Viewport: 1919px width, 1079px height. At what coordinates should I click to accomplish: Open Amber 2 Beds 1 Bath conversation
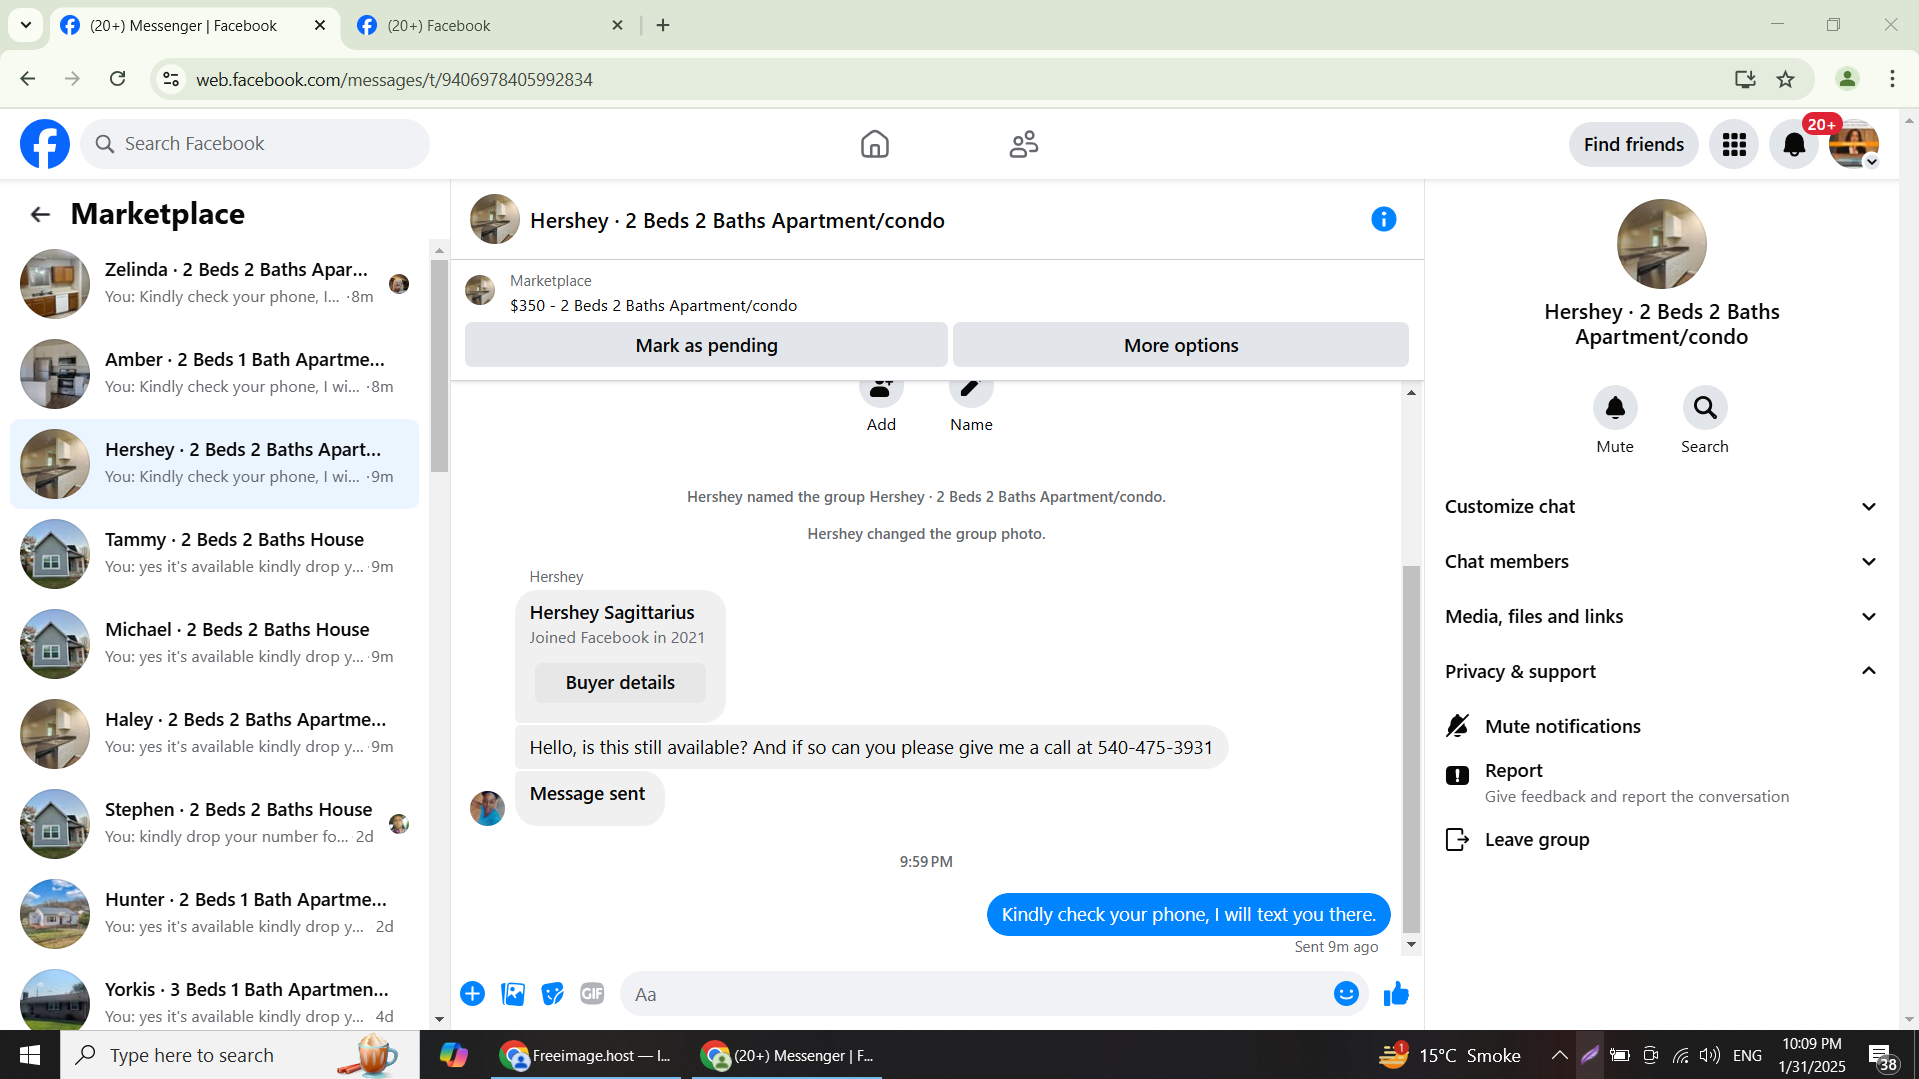(215, 374)
